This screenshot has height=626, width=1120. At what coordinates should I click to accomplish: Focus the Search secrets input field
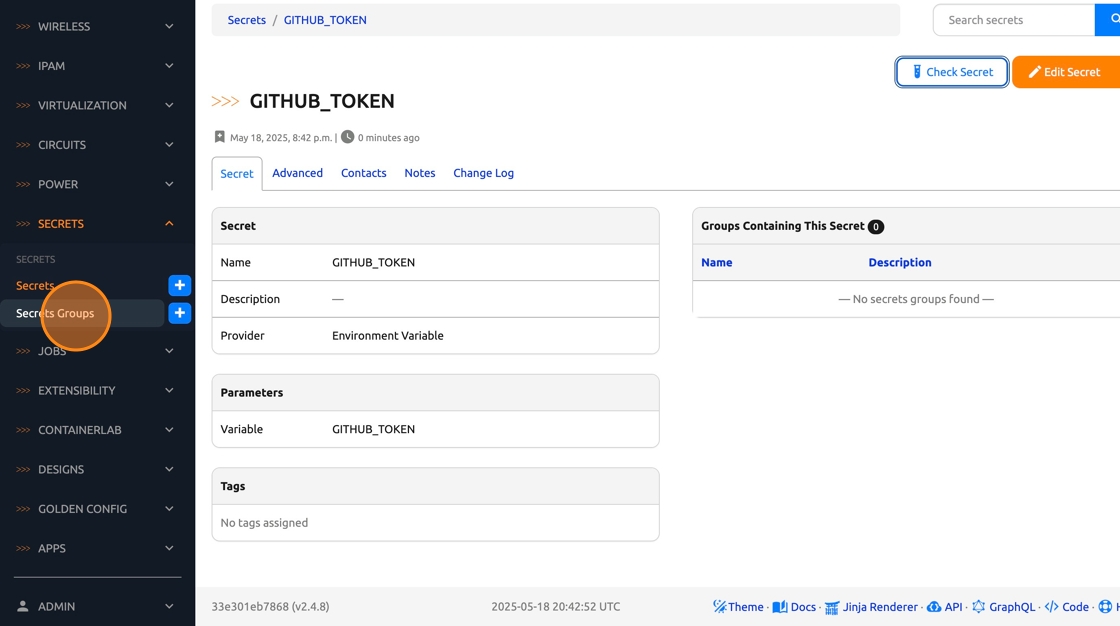pos(1012,20)
